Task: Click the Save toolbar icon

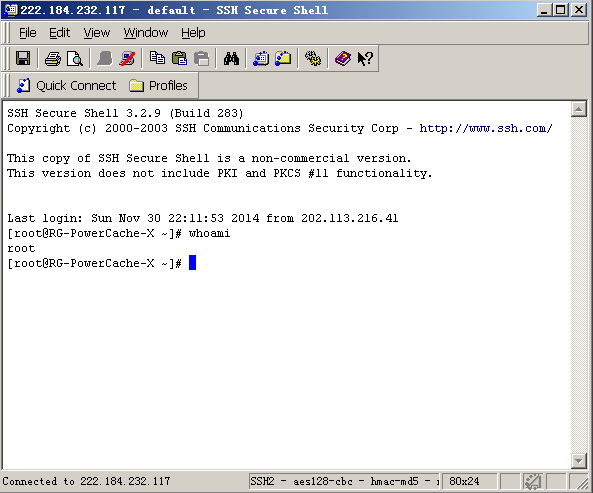Action: (23, 59)
